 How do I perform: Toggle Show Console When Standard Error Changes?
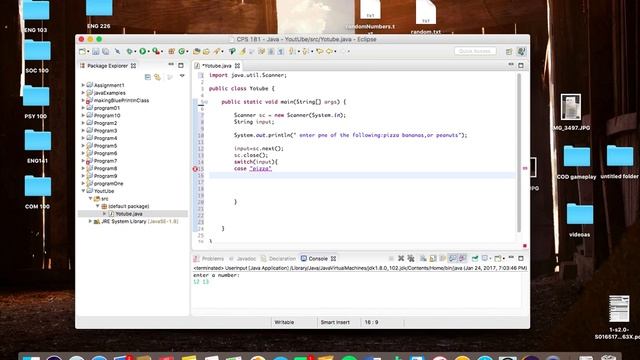(x=462, y=258)
